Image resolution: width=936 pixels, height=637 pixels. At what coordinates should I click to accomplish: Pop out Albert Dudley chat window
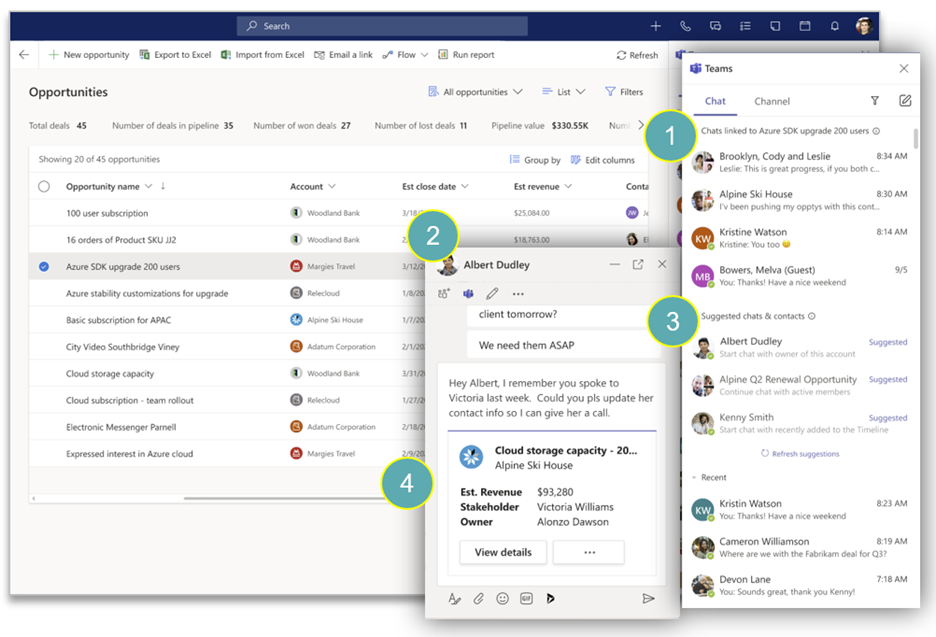point(638,264)
